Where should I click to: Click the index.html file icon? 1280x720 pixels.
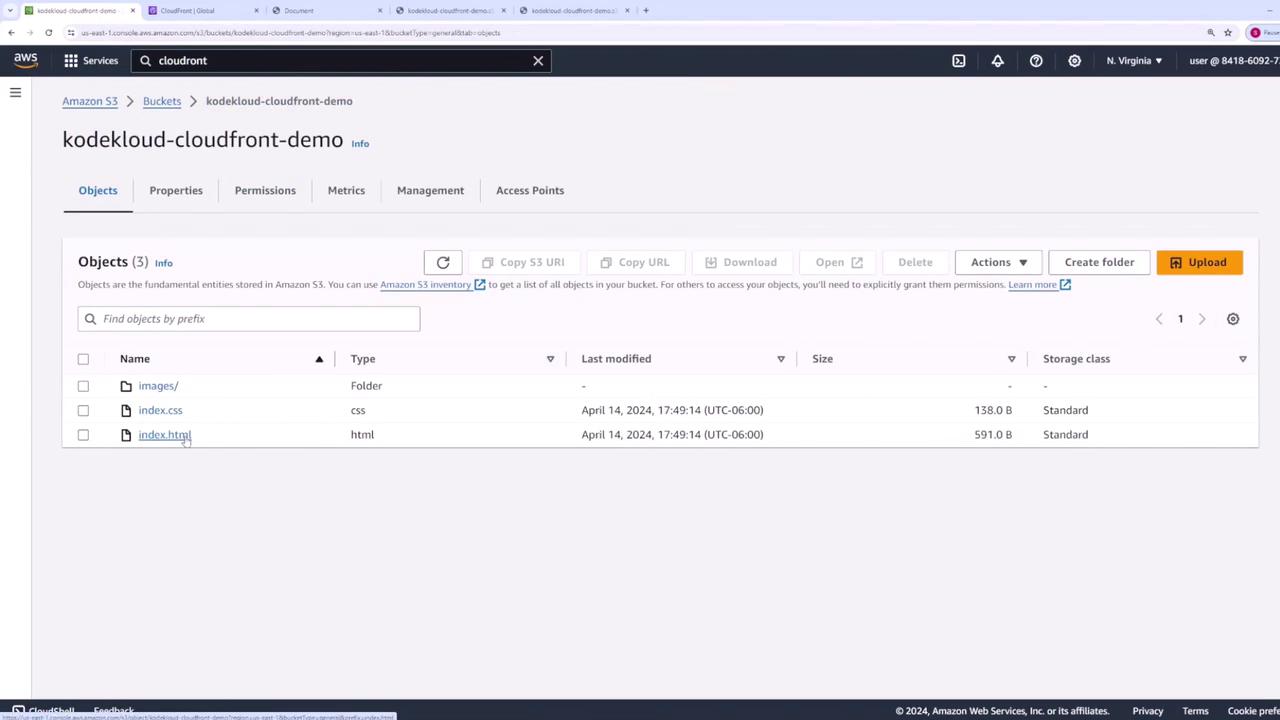point(126,435)
